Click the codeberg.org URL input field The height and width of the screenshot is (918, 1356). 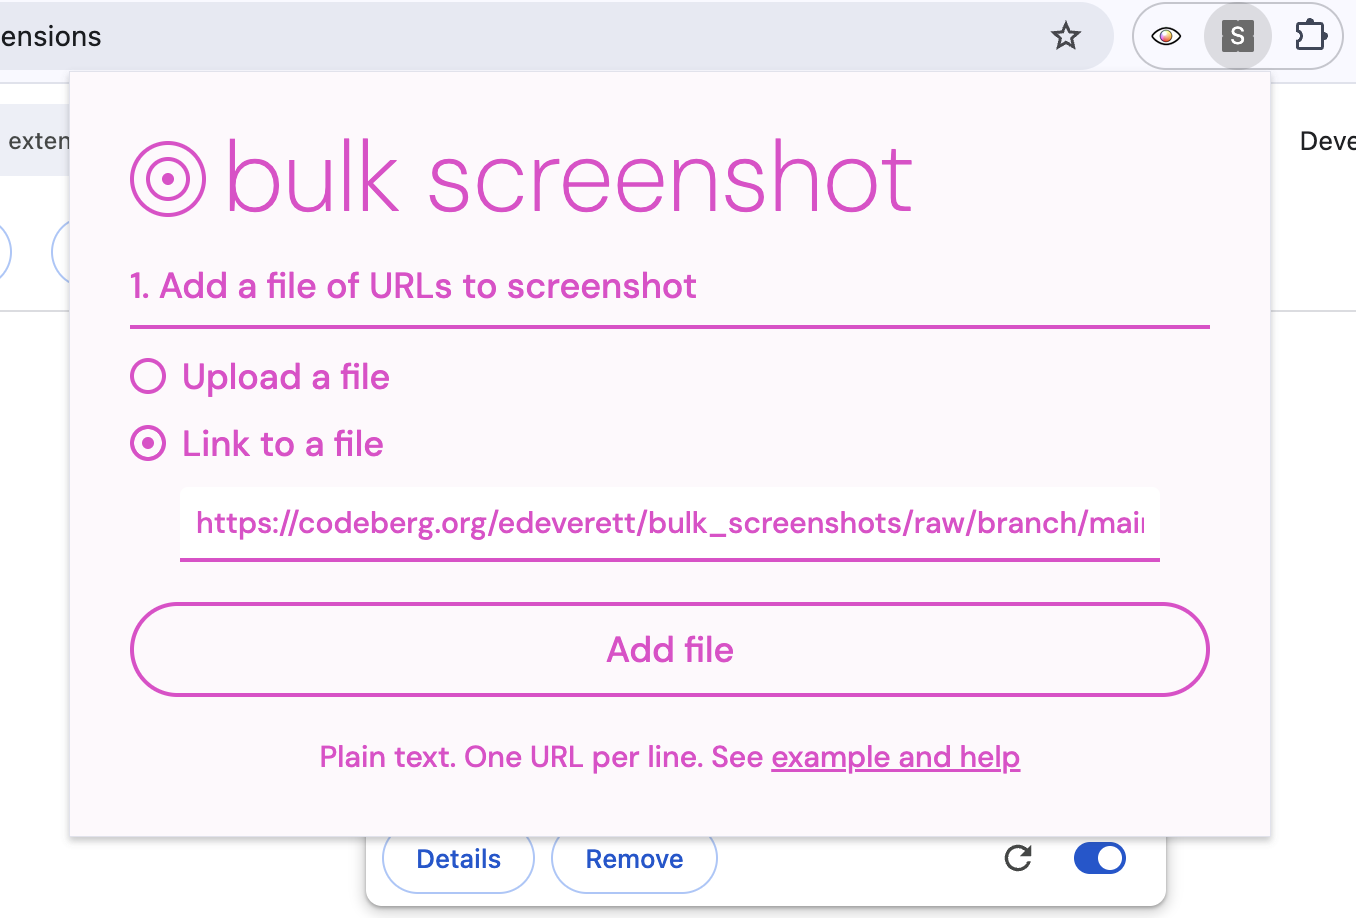pos(670,521)
